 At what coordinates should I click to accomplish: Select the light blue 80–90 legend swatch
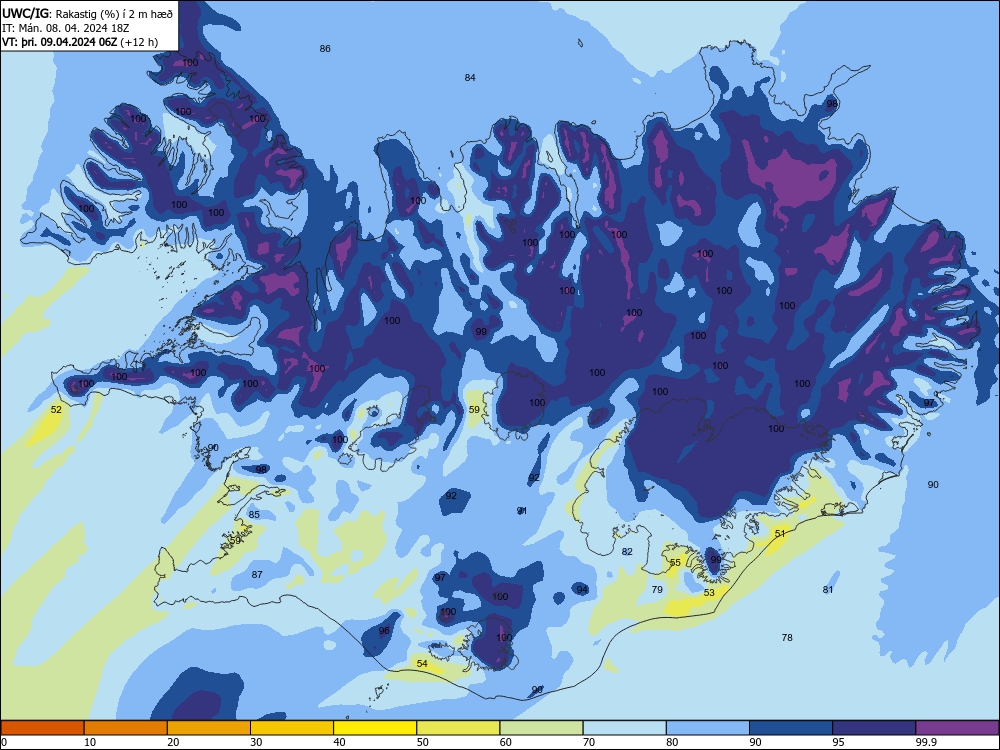pos(708,728)
